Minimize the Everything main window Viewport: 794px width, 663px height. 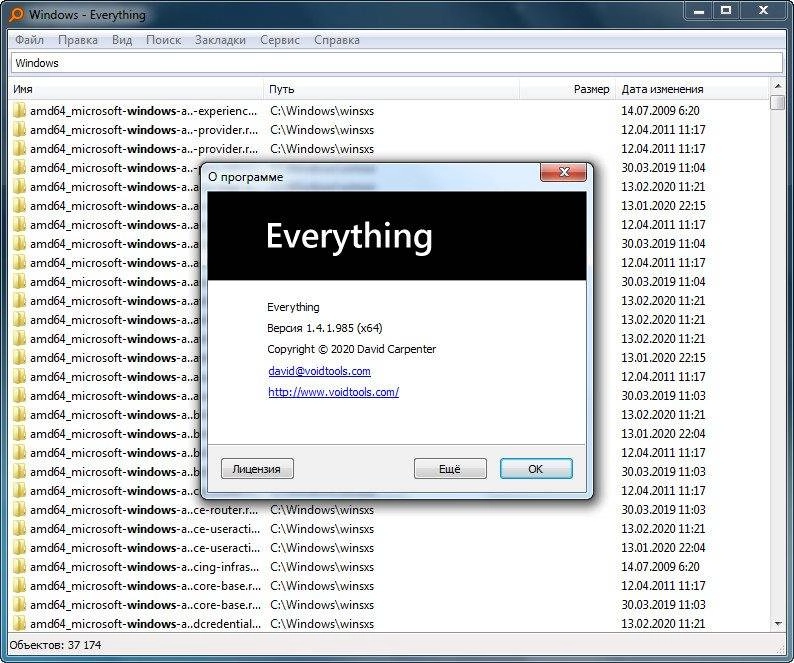pos(699,11)
